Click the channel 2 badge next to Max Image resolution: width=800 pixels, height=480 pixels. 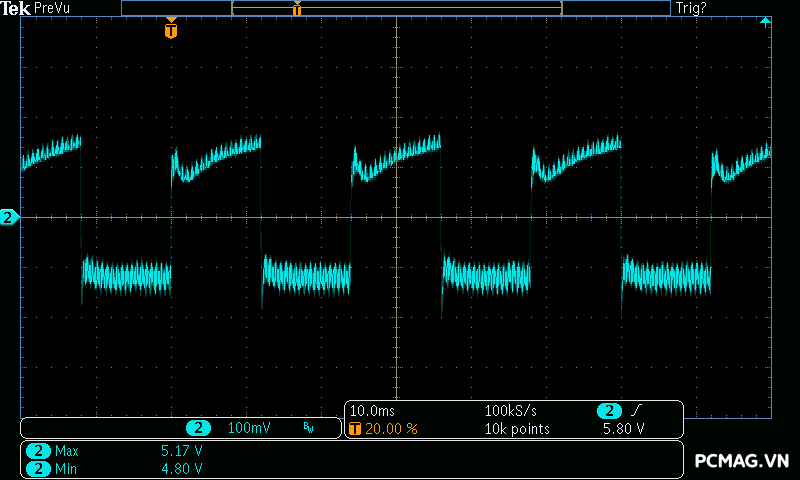point(38,451)
